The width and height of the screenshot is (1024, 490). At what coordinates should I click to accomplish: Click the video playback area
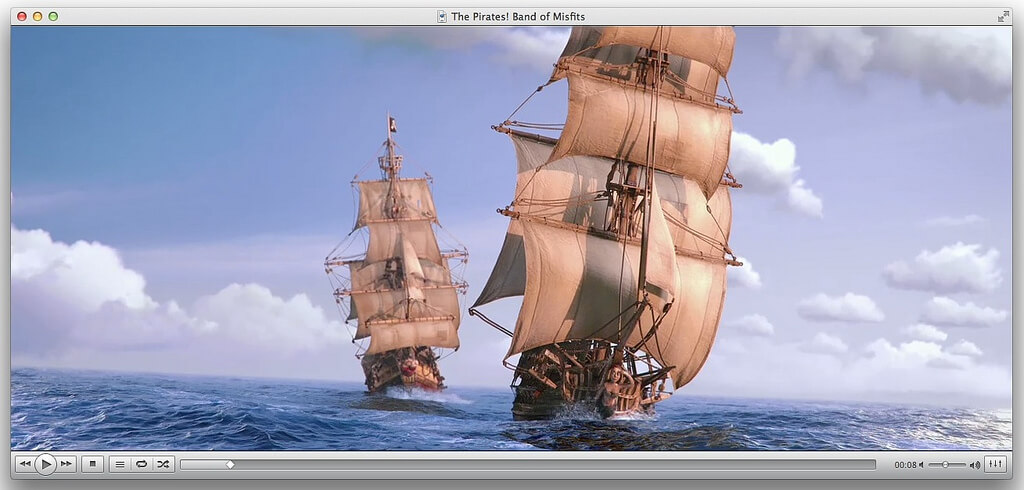[x=511, y=238]
